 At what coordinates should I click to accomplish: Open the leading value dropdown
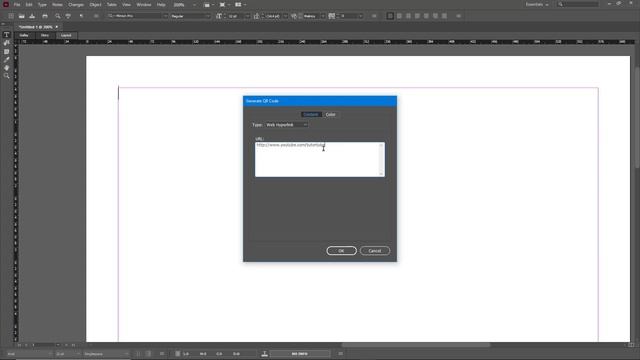click(x=285, y=16)
